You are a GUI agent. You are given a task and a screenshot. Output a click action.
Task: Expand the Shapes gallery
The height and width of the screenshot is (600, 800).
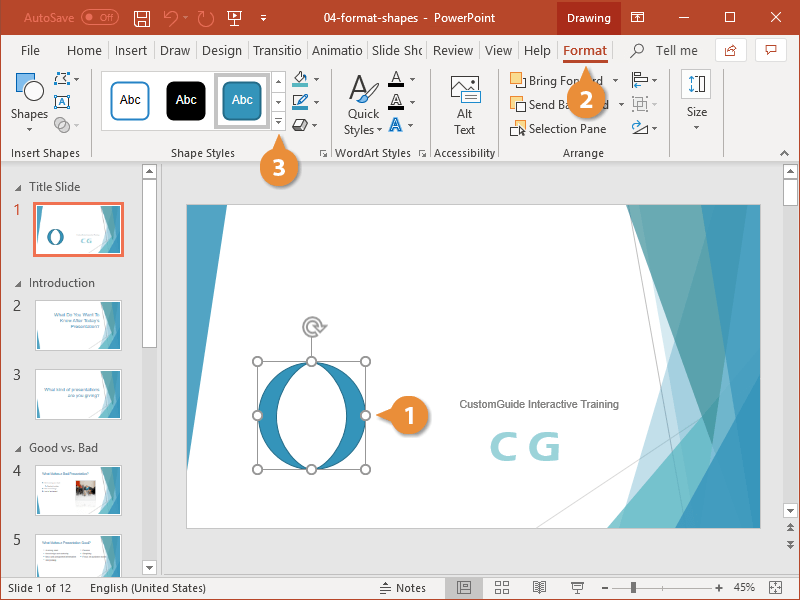pos(29,100)
